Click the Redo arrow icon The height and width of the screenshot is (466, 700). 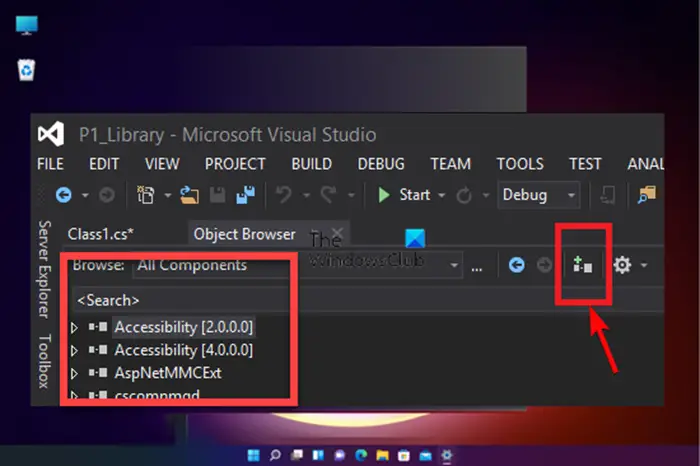[x=329, y=195]
